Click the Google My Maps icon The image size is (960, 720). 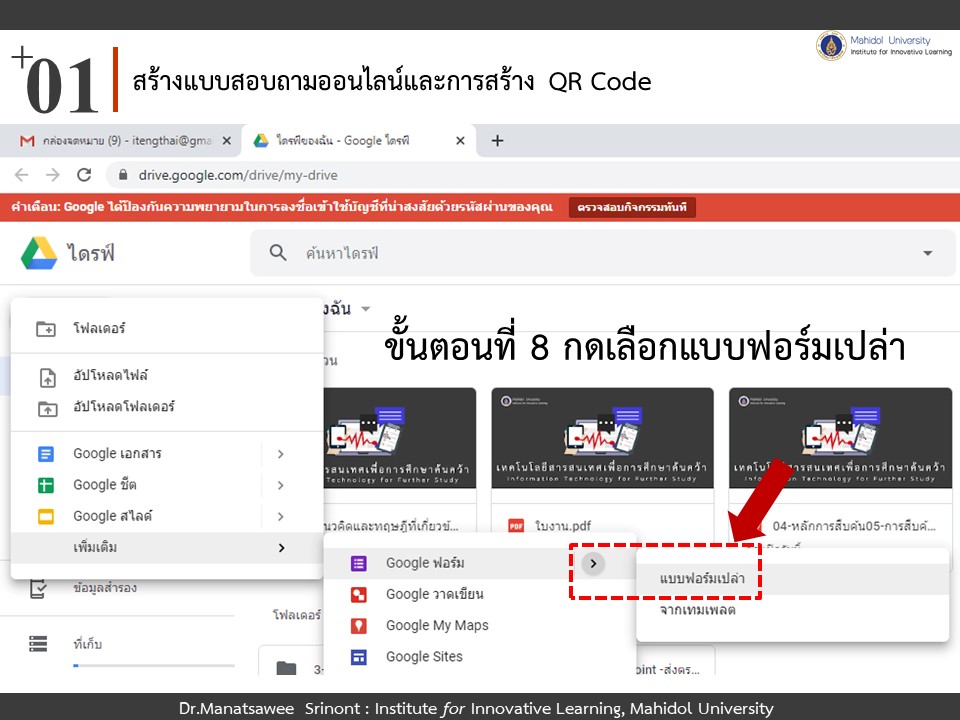(x=358, y=626)
